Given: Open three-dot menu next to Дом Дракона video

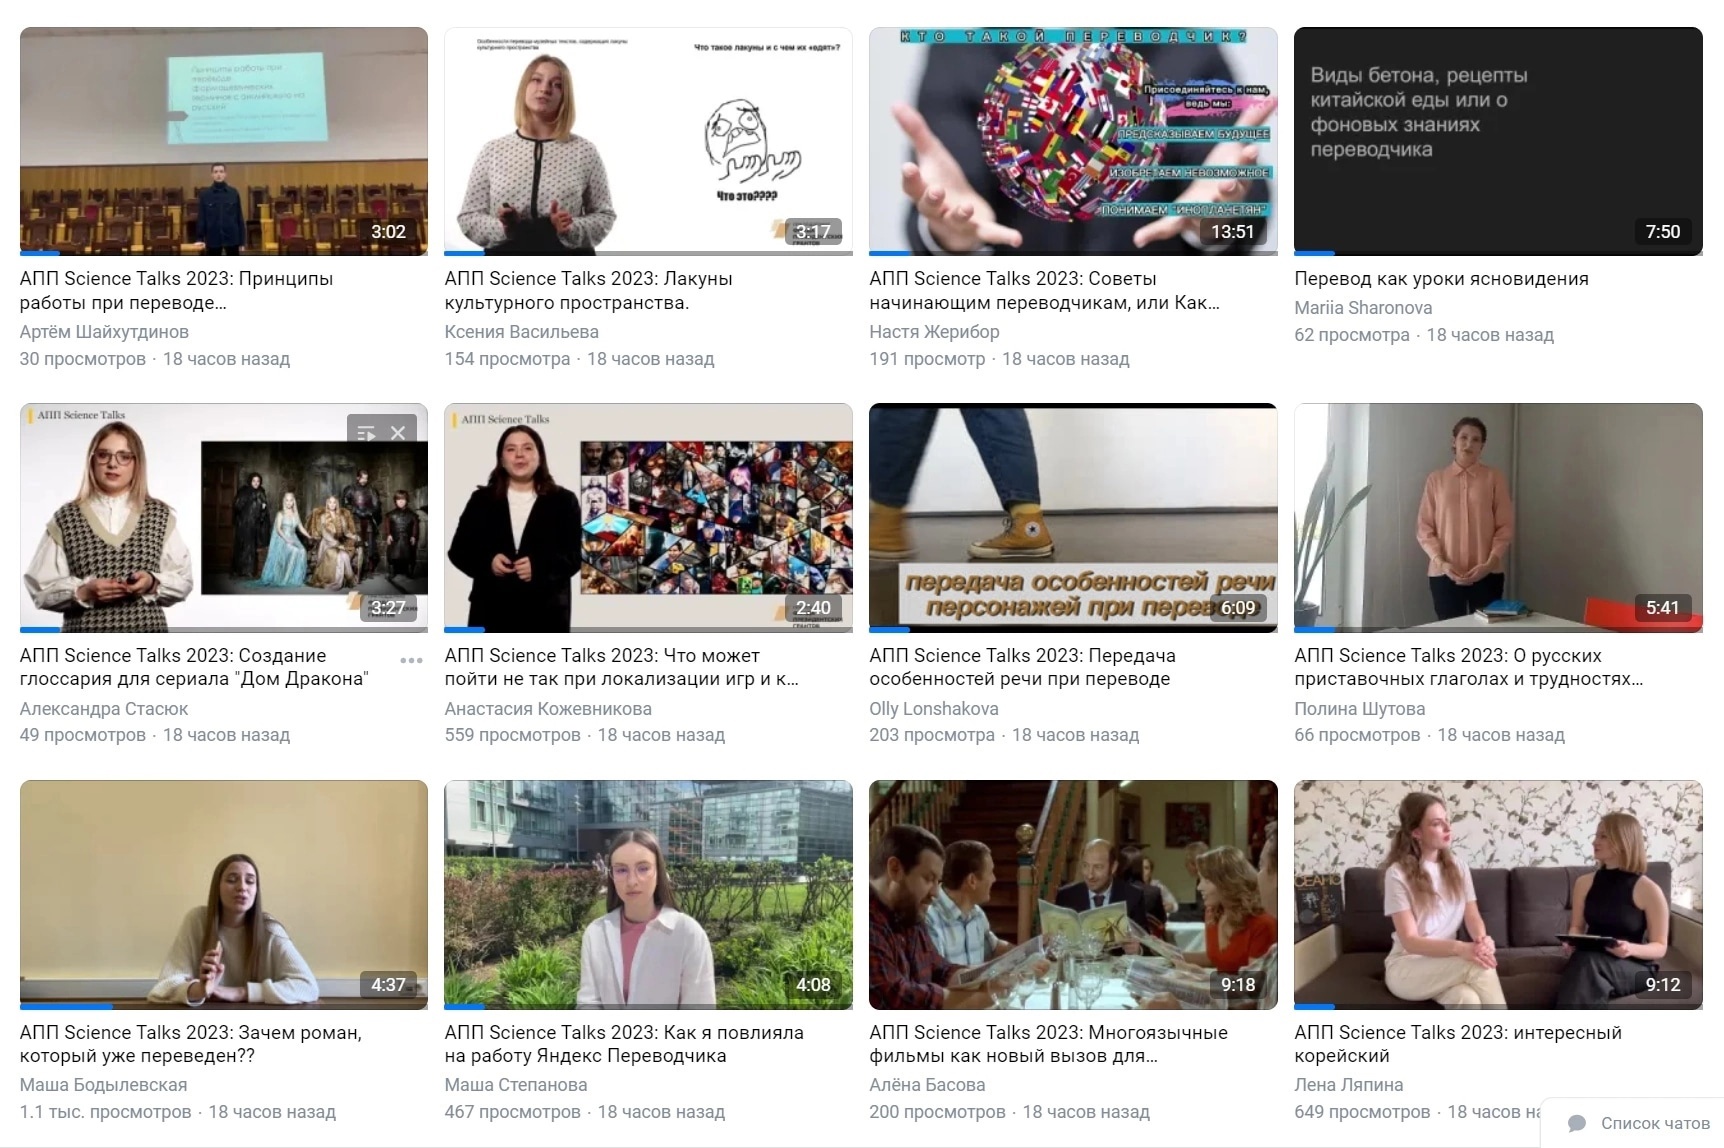Looking at the screenshot, I should coord(411,660).
